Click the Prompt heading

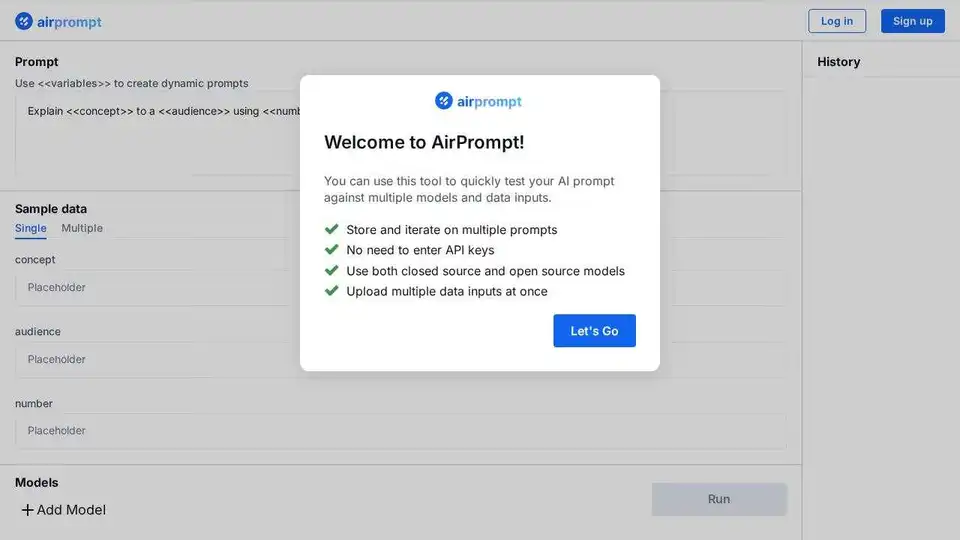tap(37, 62)
